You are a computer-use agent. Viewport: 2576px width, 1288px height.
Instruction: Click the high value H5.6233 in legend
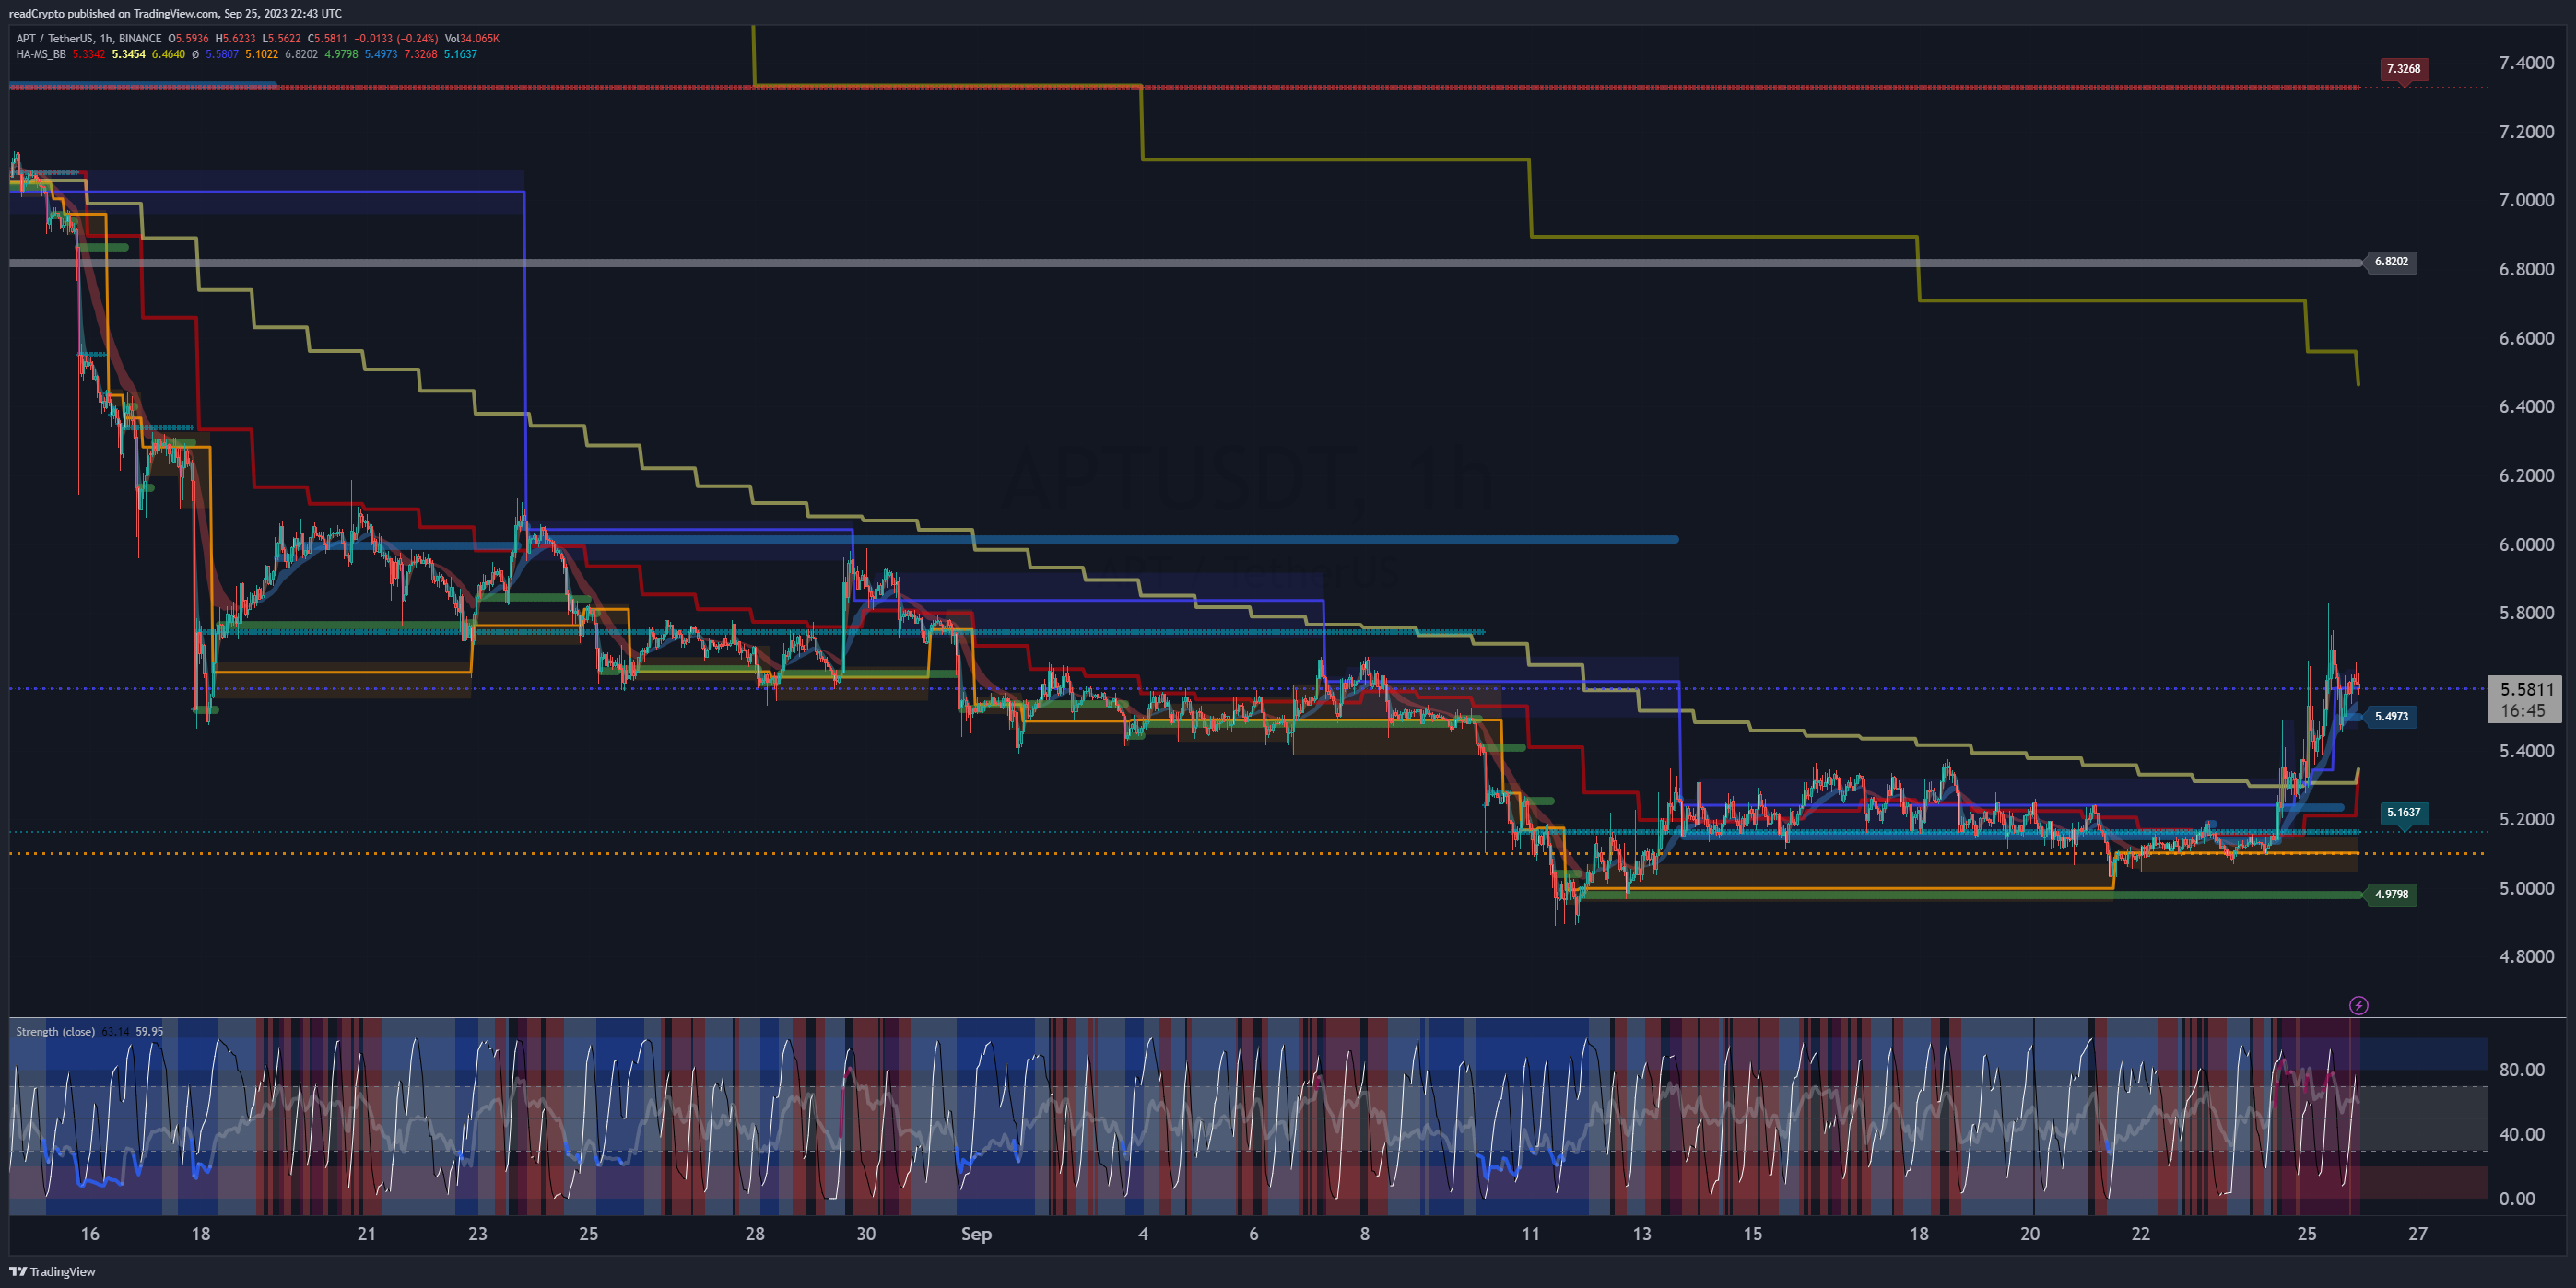235,39
